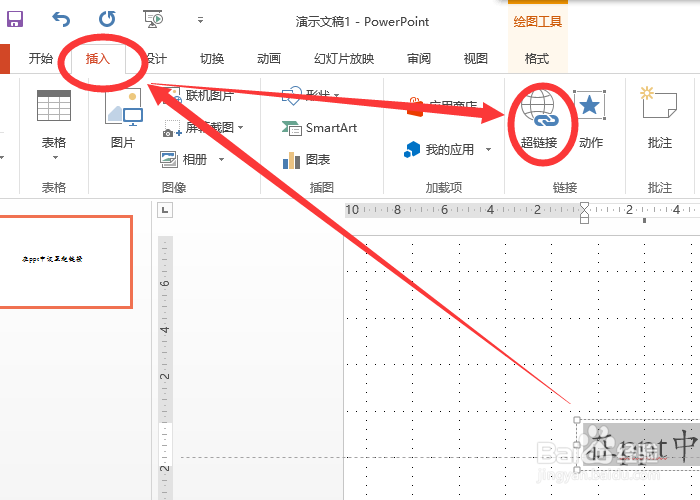Click the 批注 comment note icon
Screen dimensions: 700x500
point(659,103)
